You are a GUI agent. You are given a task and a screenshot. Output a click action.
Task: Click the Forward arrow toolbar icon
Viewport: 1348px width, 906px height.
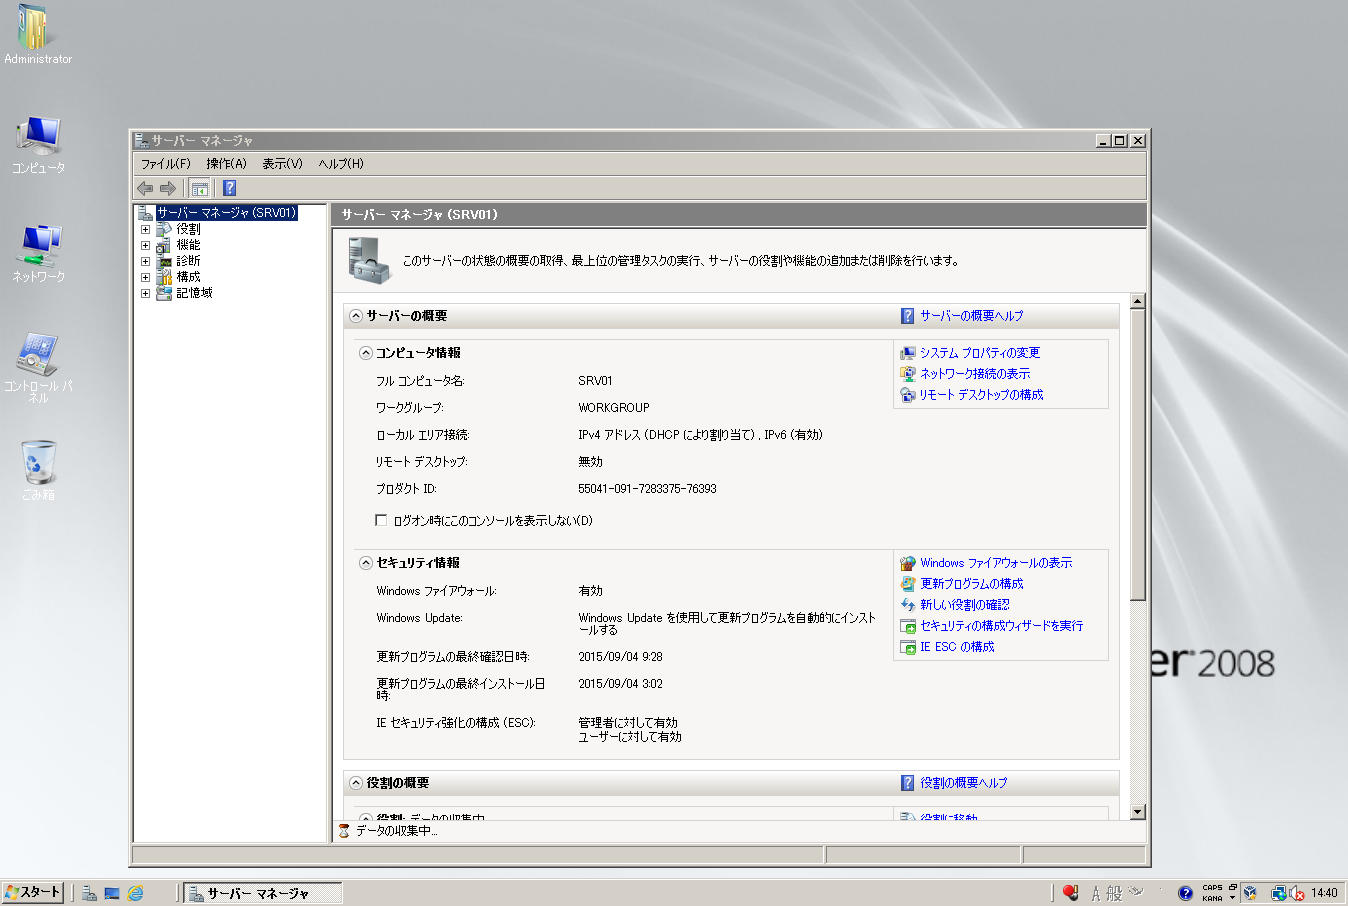pyautogui.click(x=168, y=188)
